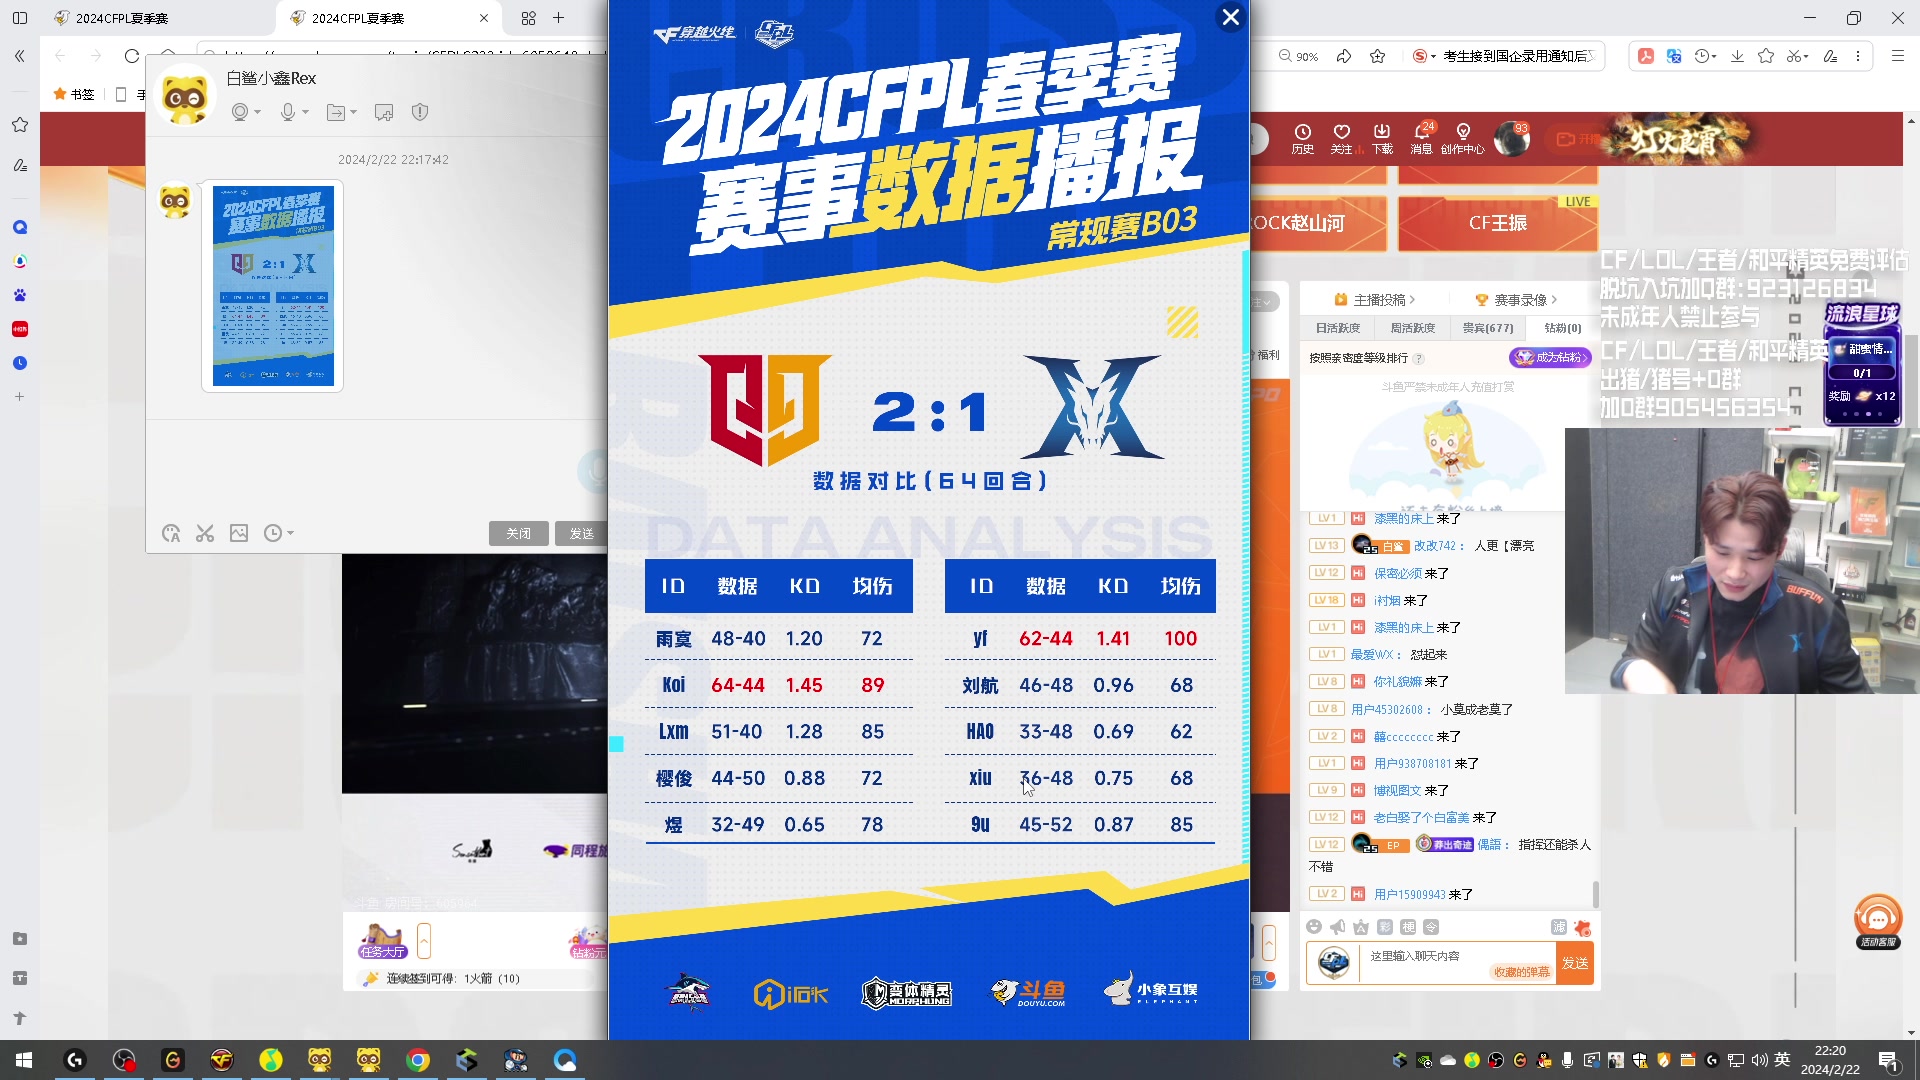1920x1080 pixels.
Task: Switch to the 周活跃度 weekly activity tab
Action: point(1413,328)
